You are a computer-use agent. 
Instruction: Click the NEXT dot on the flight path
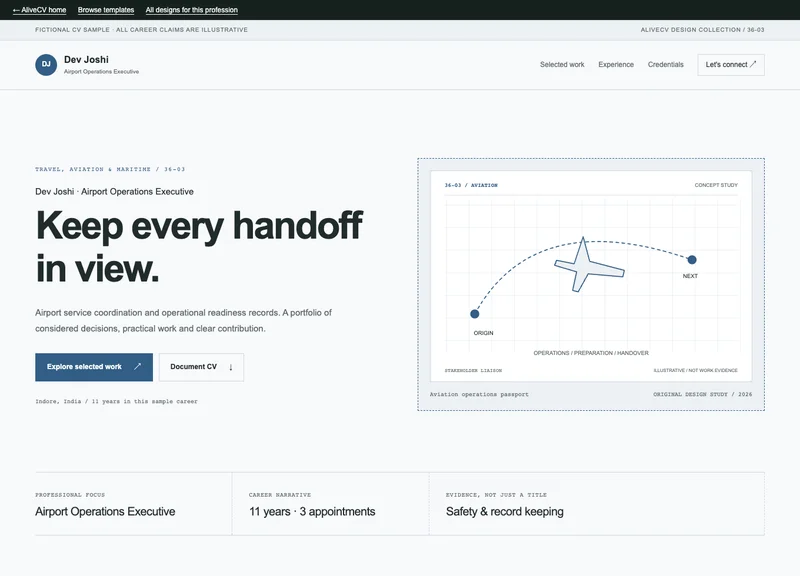[x=692, y=260]
